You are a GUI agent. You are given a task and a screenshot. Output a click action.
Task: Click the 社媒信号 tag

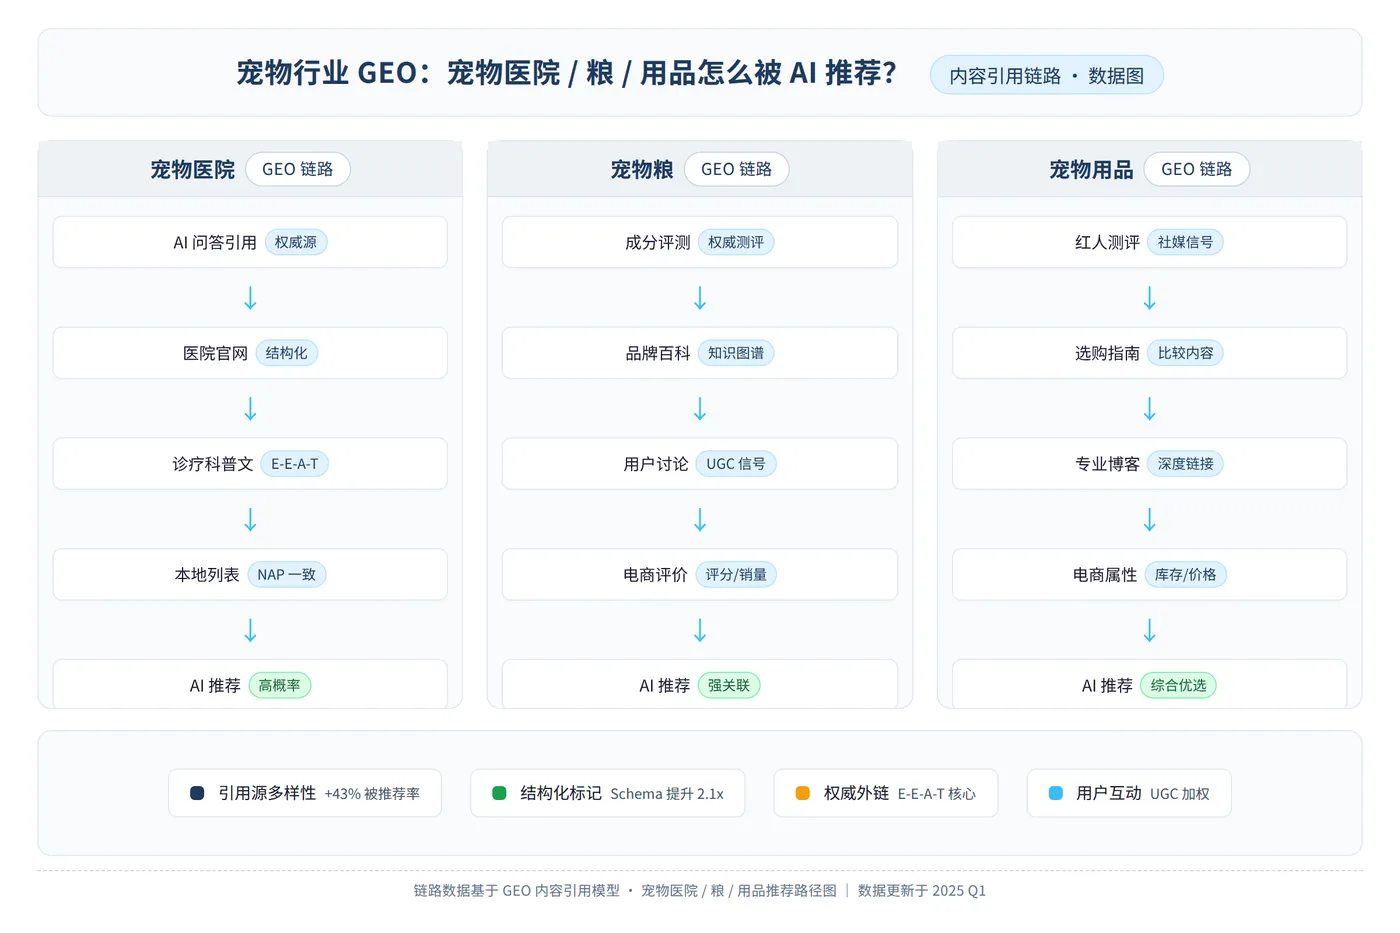pos(1185,242)
